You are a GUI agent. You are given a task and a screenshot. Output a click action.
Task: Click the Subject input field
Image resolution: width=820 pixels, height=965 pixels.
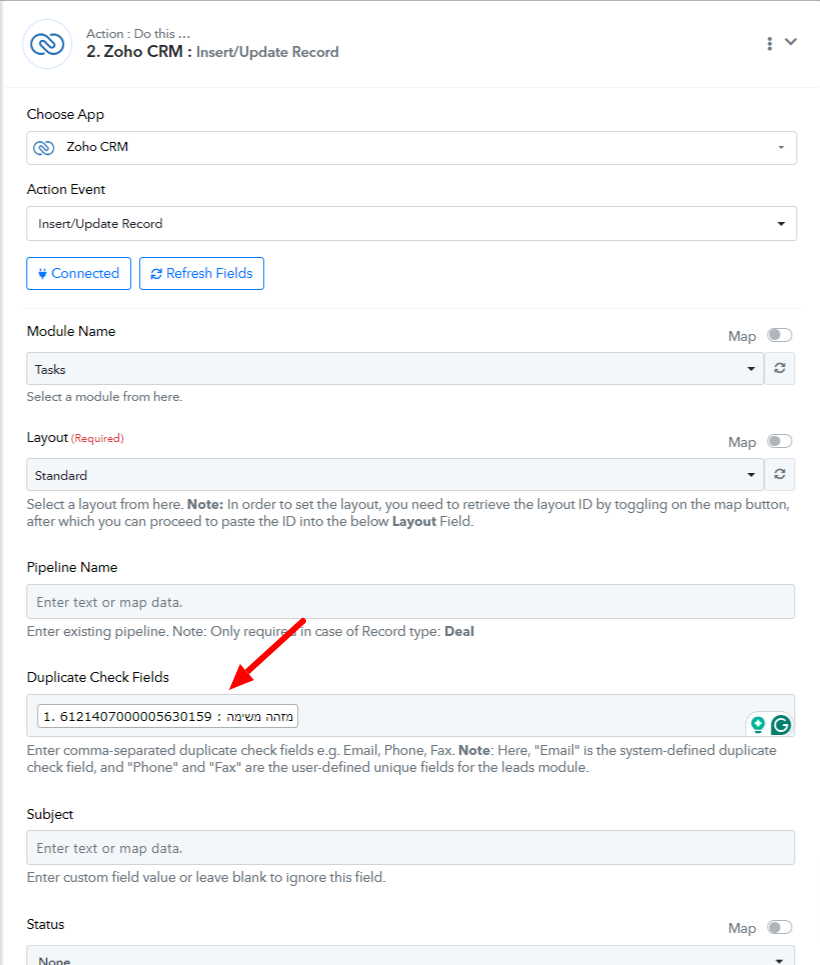411,848
